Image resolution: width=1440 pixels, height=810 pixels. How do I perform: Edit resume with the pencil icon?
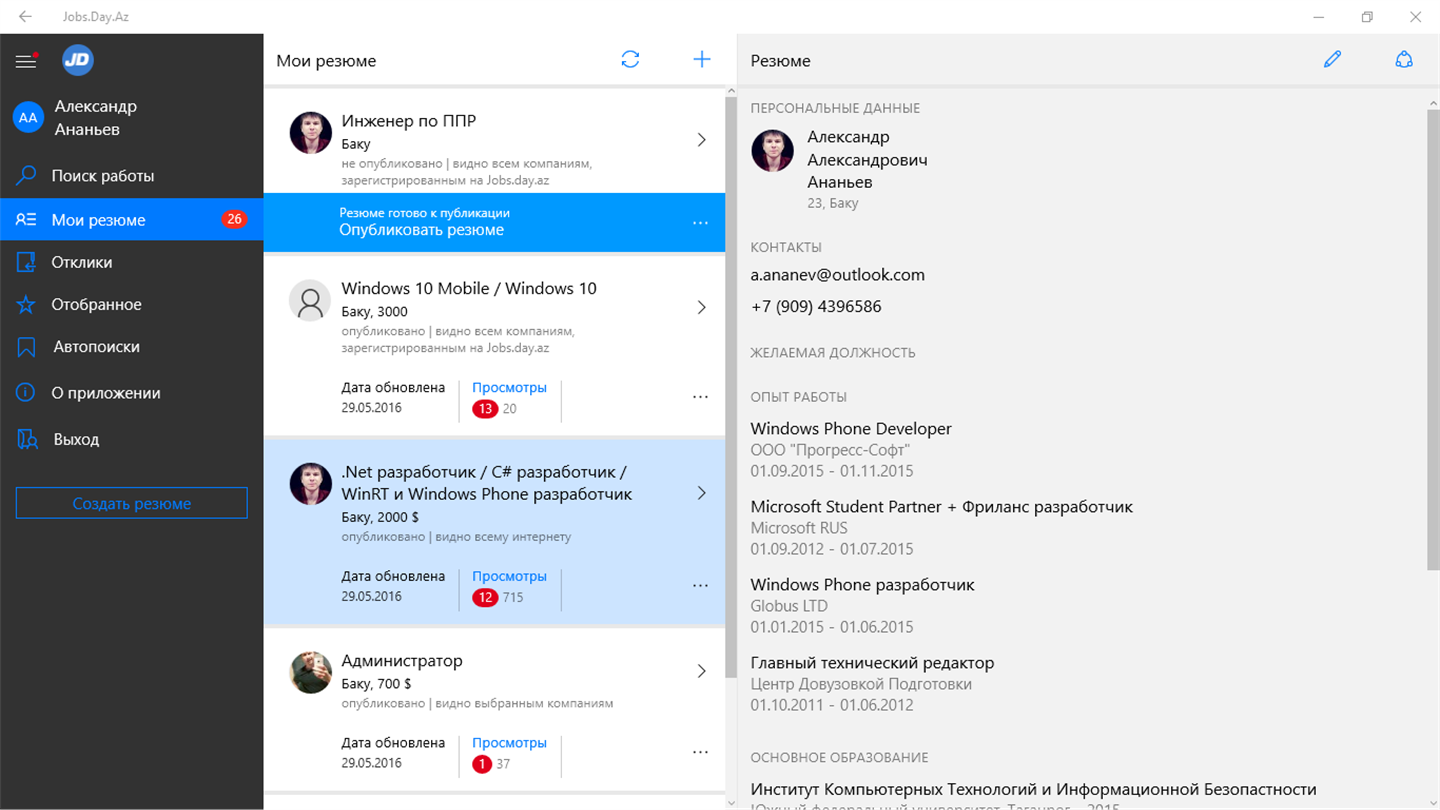pos(1332,60)
